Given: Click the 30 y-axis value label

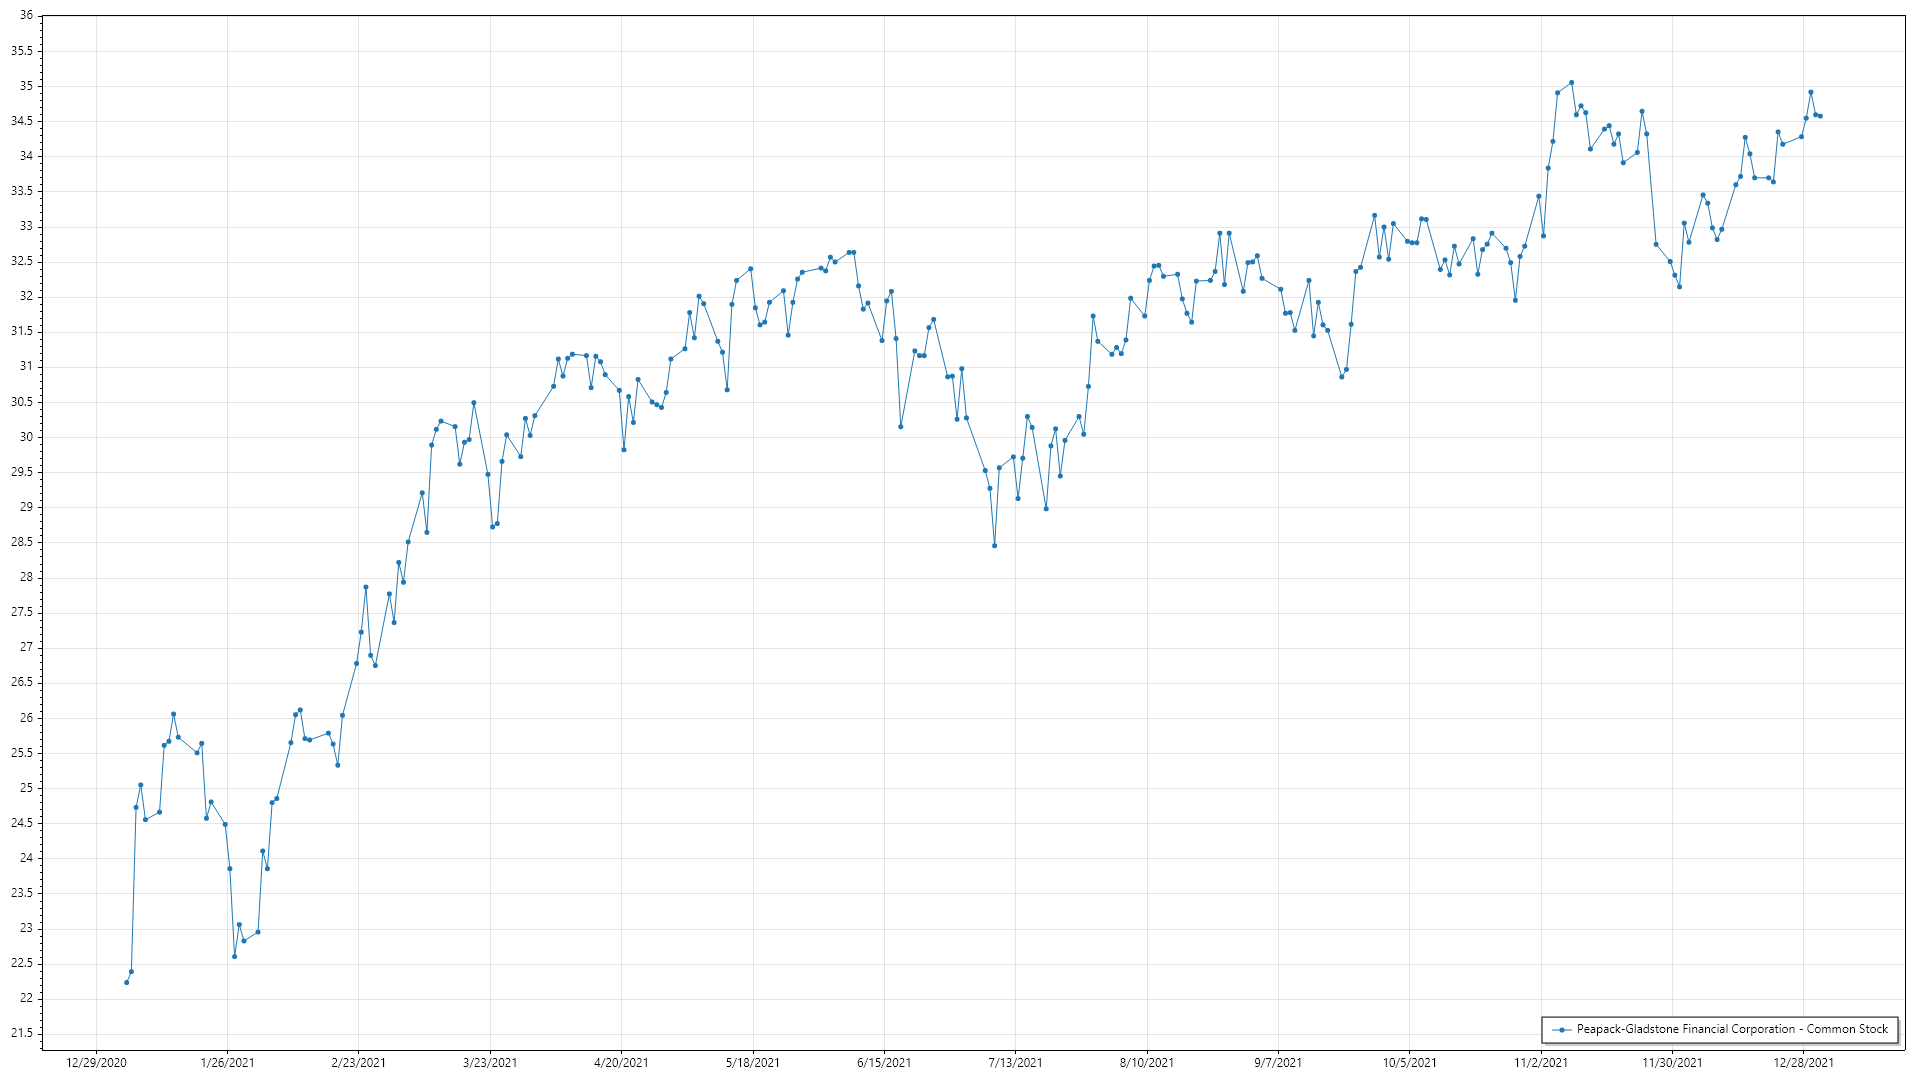Looking at the screenshot, I should 26,437.
